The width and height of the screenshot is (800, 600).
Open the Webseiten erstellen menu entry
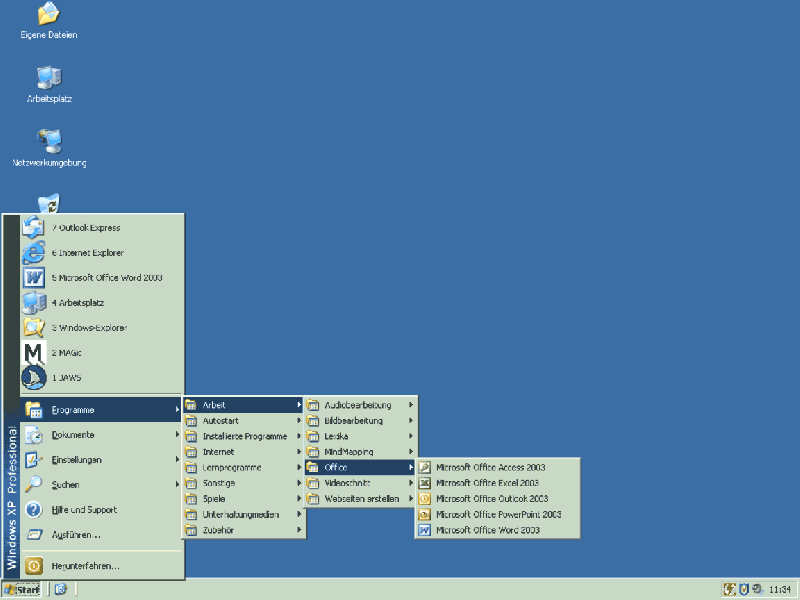click(x=360, y=499)
